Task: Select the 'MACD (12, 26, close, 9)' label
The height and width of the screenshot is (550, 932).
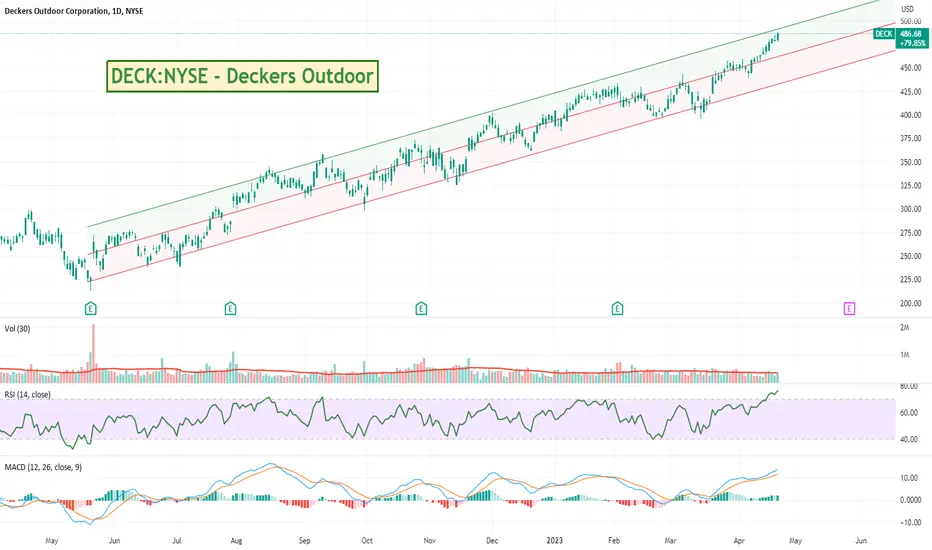Action: (x=43, y=467)
